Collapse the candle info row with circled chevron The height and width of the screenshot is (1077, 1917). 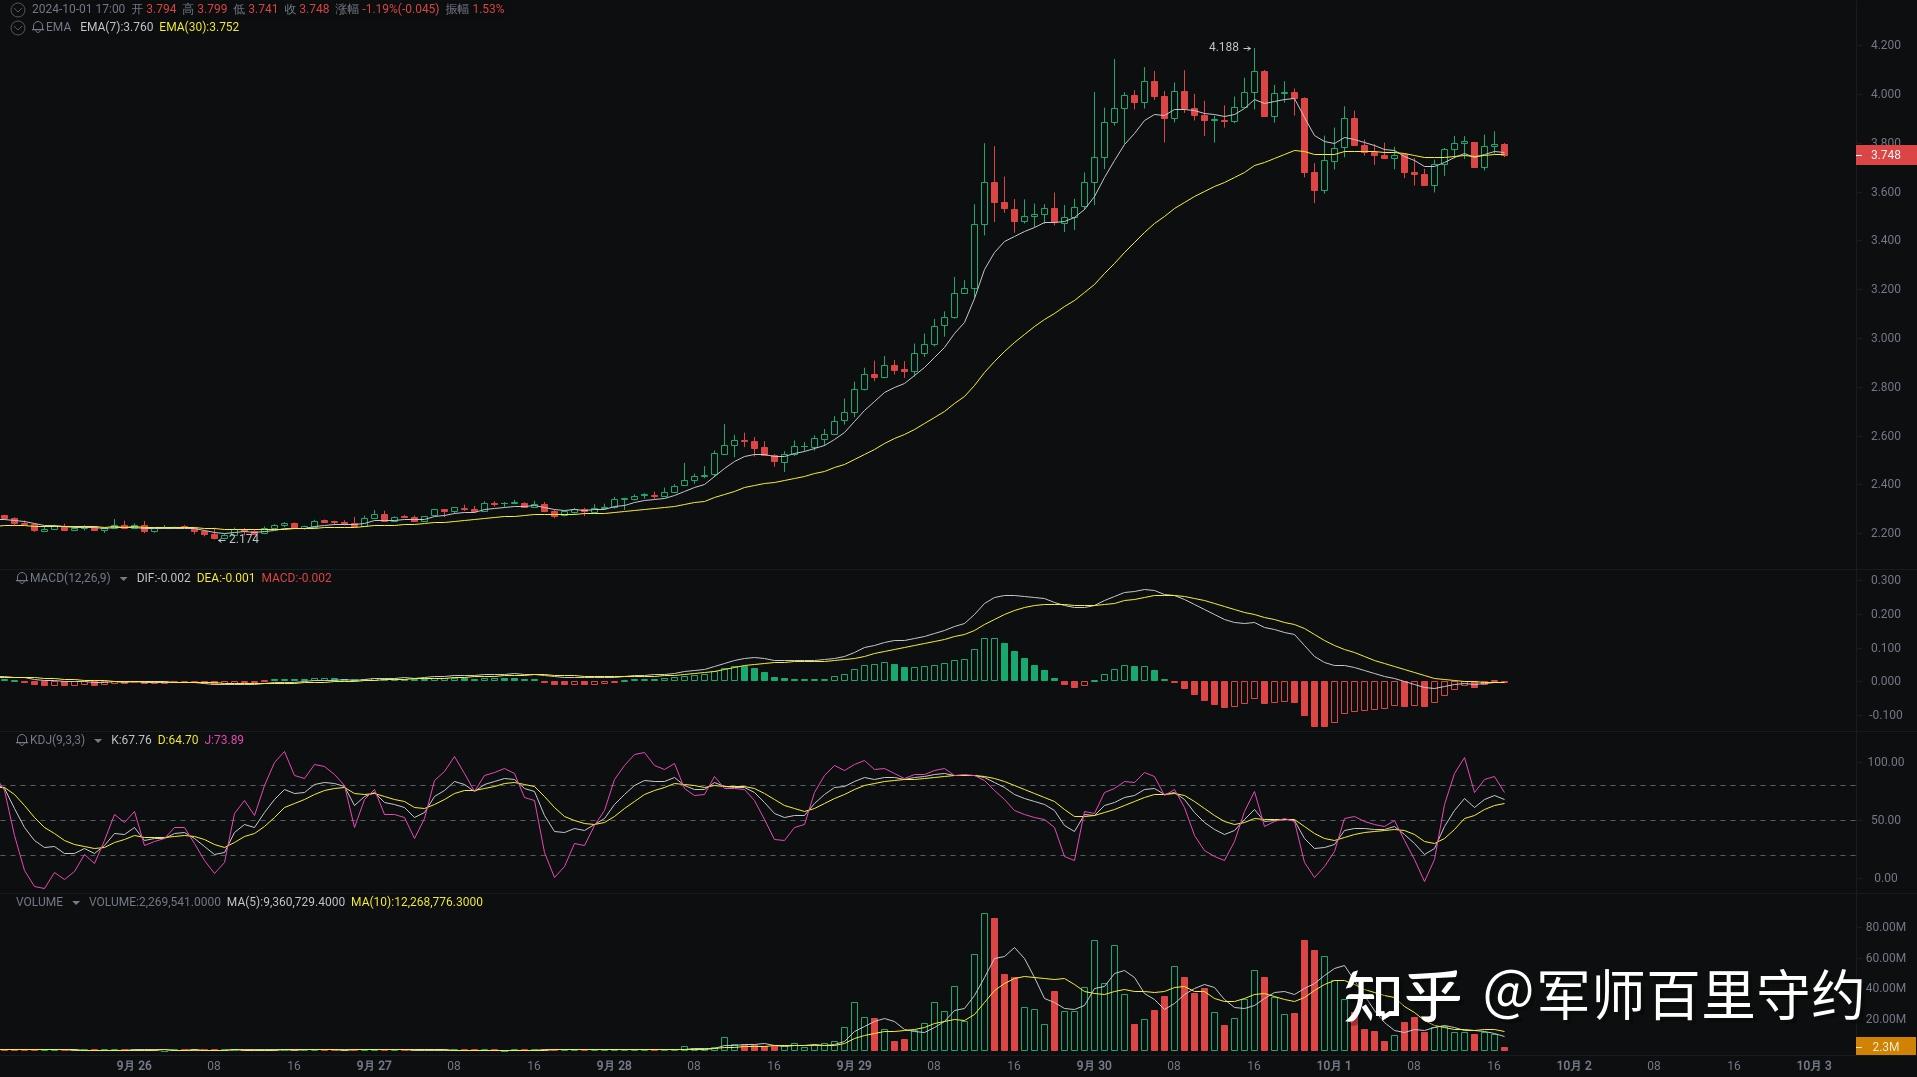pyautogui.click(x=17, y=9)
